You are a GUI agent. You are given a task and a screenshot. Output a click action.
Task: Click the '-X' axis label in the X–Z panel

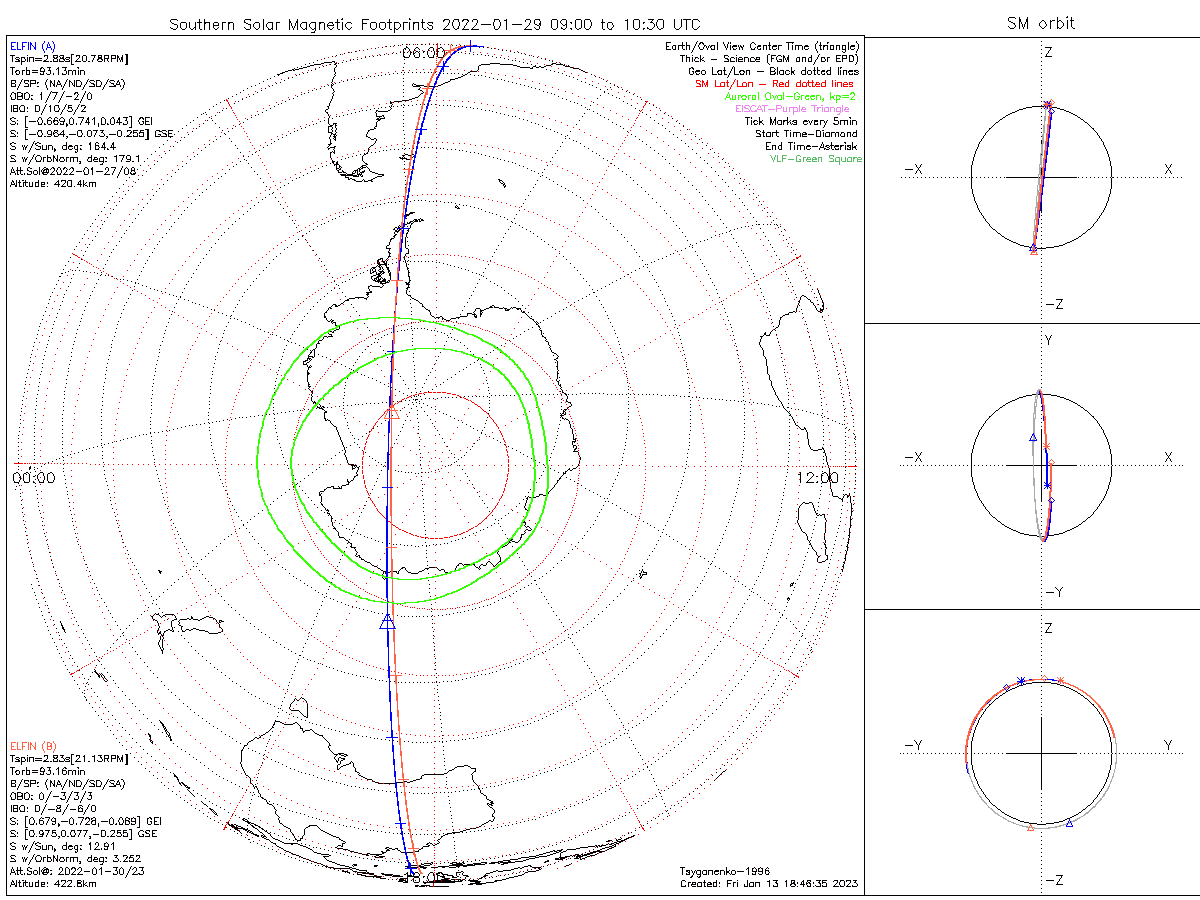[913, 170]
